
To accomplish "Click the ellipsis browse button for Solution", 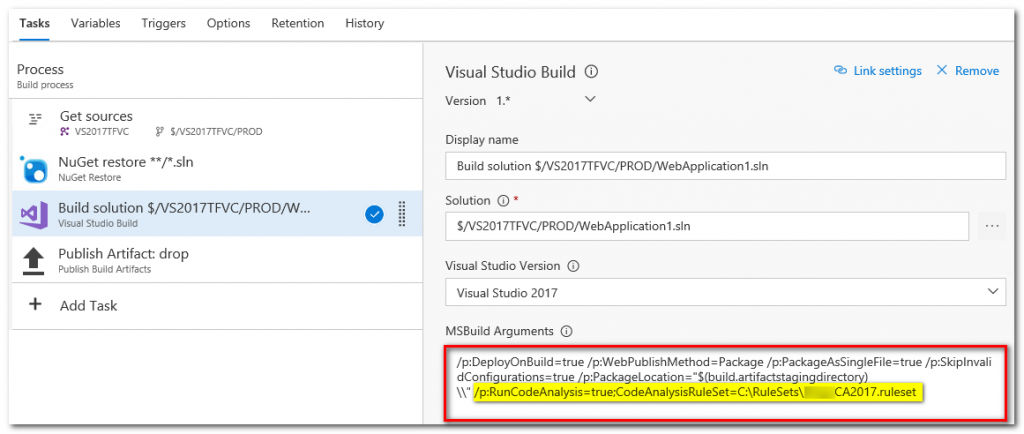I will (992, 226).
